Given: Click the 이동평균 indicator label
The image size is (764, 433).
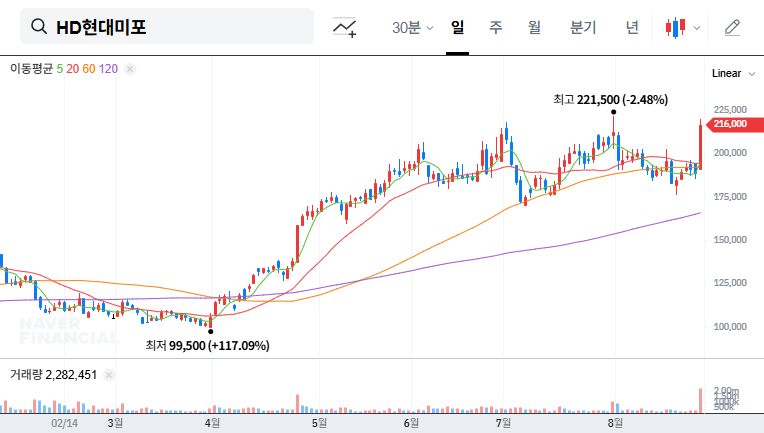Looking at the screenshot, I should tap(31, 69).
